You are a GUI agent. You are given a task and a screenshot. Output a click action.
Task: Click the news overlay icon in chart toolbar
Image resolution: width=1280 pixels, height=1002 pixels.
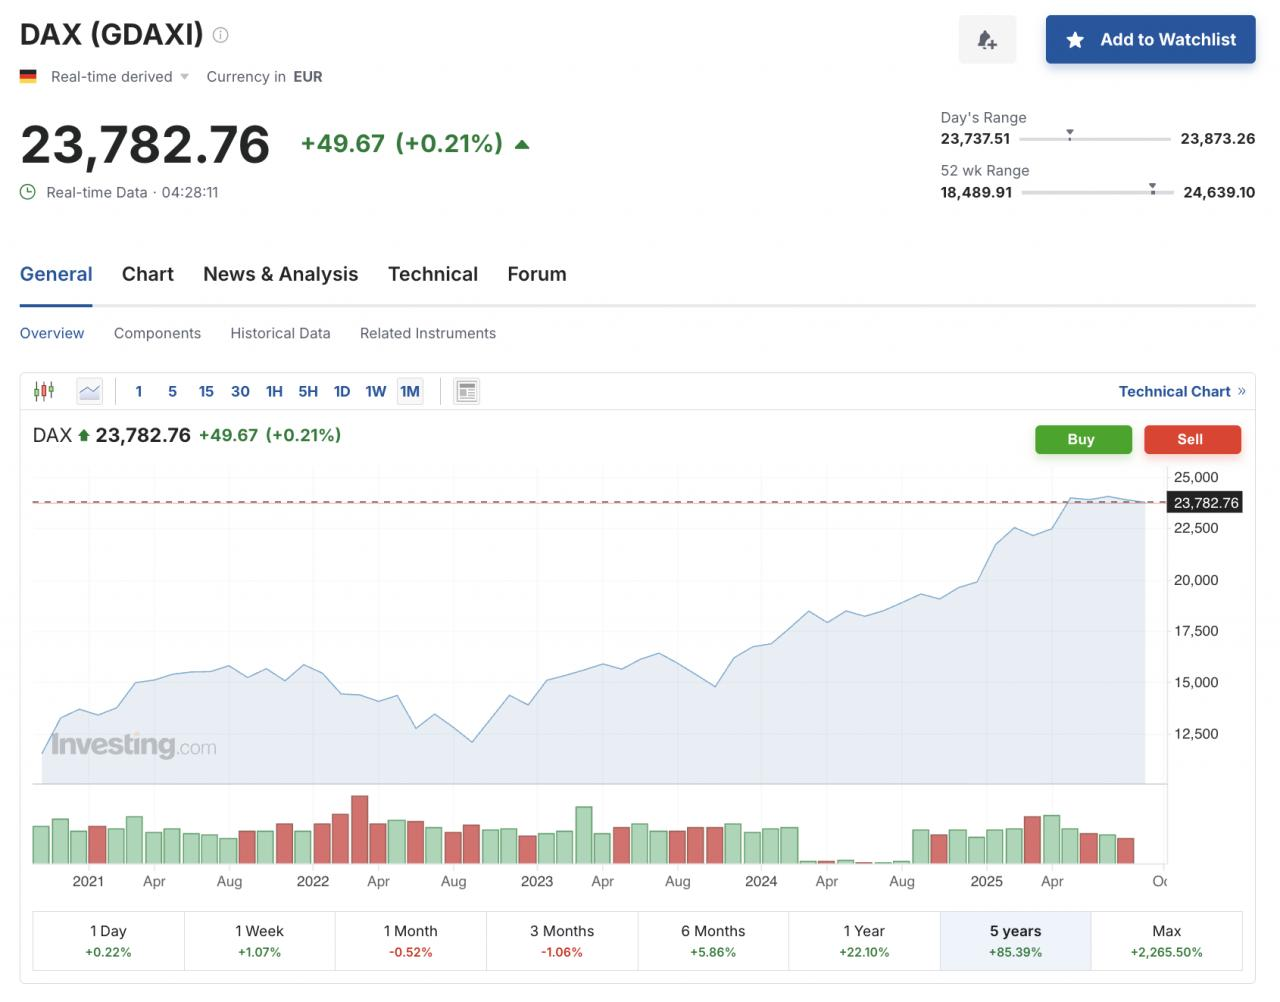[x=466, y=391]
